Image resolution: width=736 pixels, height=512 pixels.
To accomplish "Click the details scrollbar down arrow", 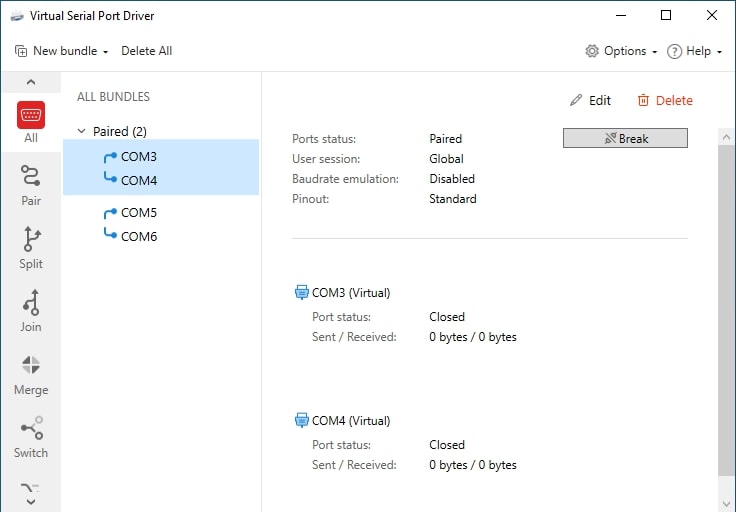I will (x=726, y=504).
